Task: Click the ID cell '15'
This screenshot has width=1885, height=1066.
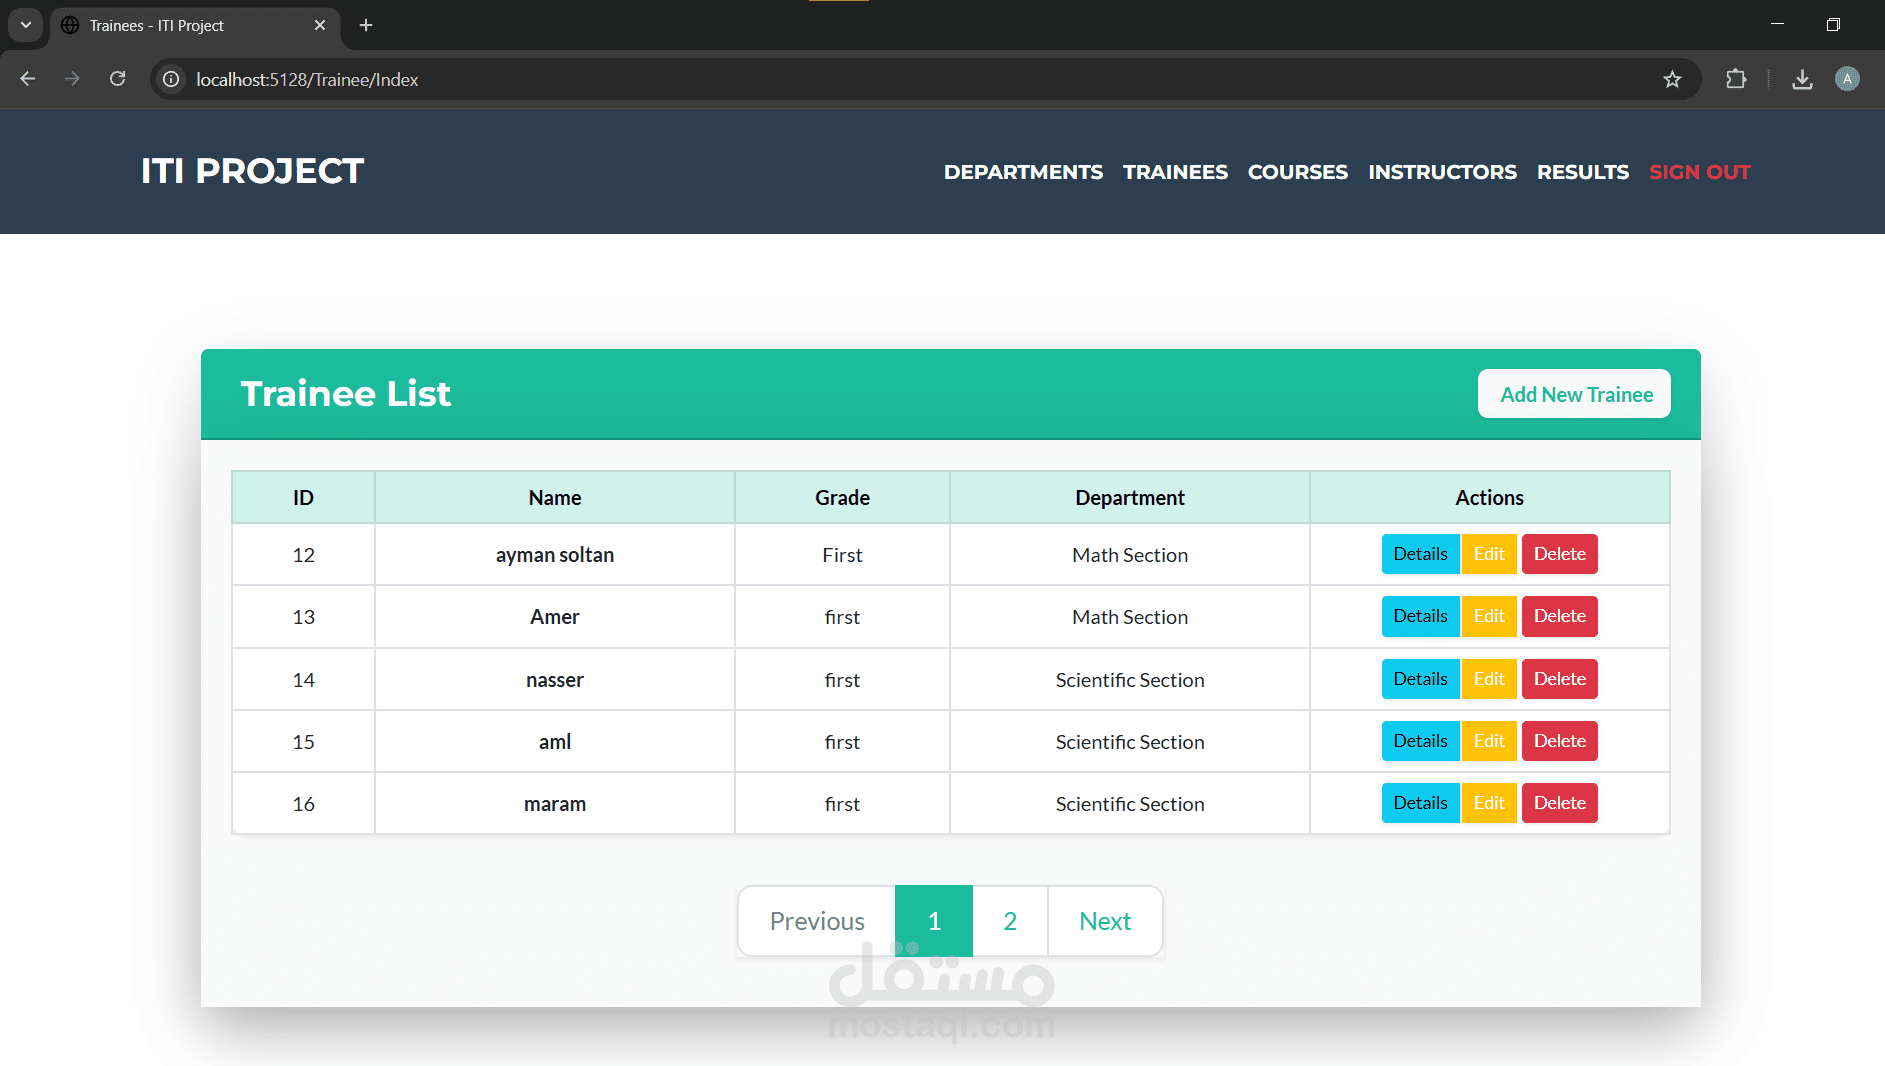Action: [x=304, y=742]
